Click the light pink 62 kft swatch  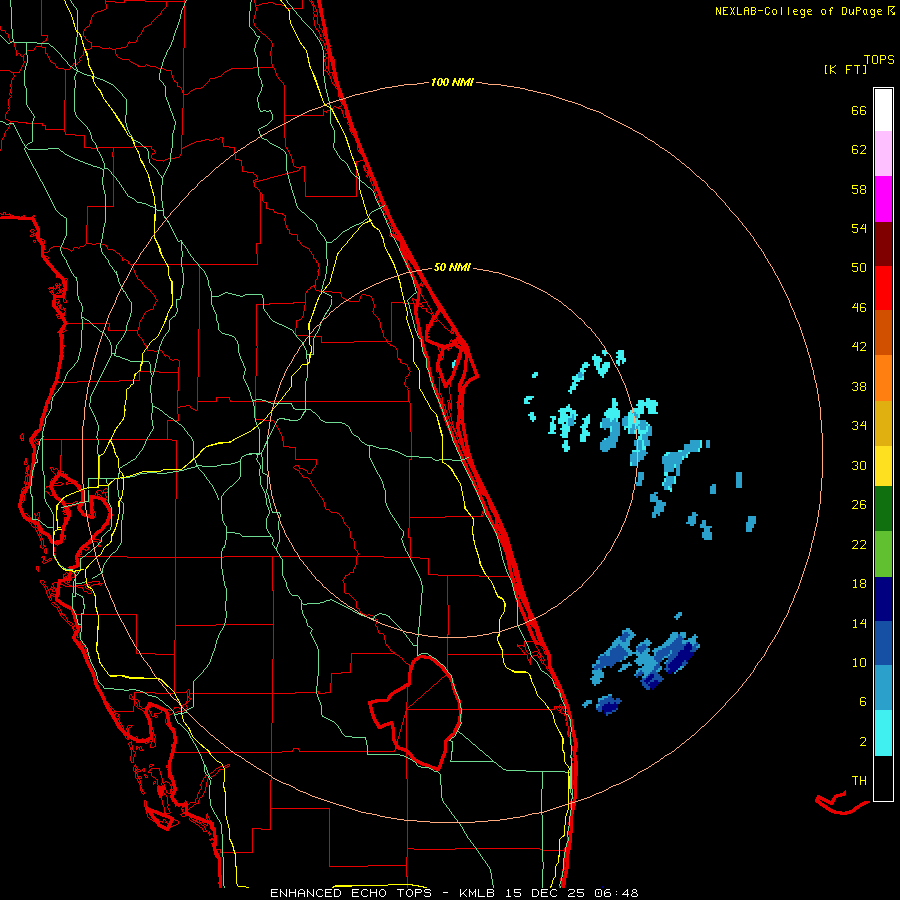[883, 154]
